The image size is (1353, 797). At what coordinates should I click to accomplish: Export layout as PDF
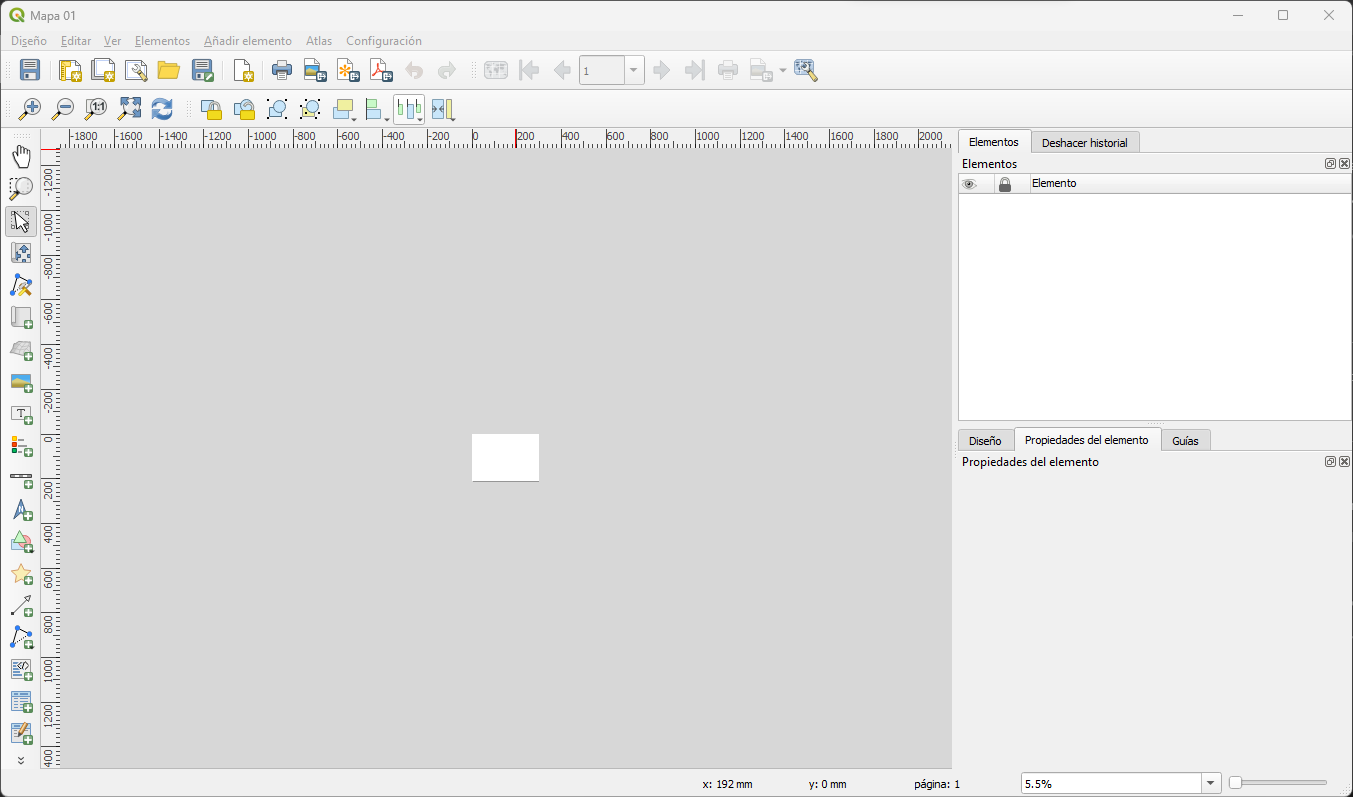click(381, 70)
